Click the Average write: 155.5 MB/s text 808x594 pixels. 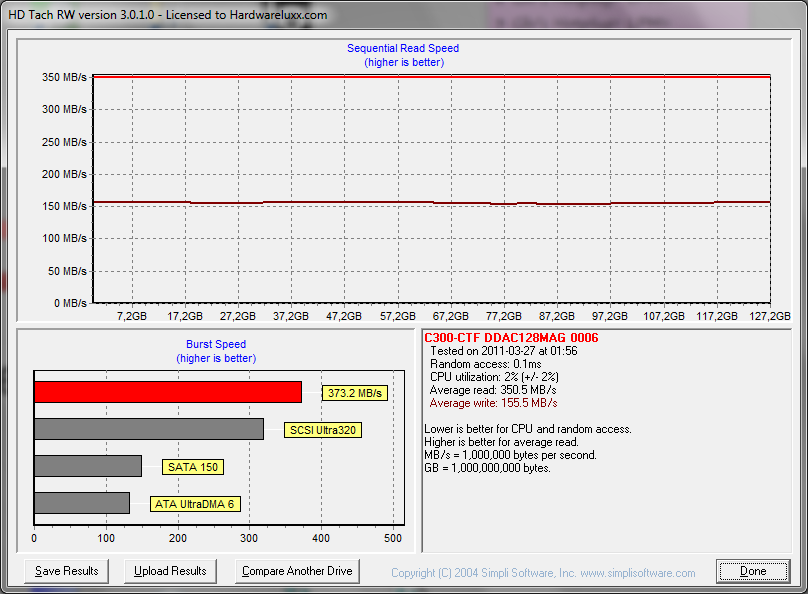tap(494, 403)
